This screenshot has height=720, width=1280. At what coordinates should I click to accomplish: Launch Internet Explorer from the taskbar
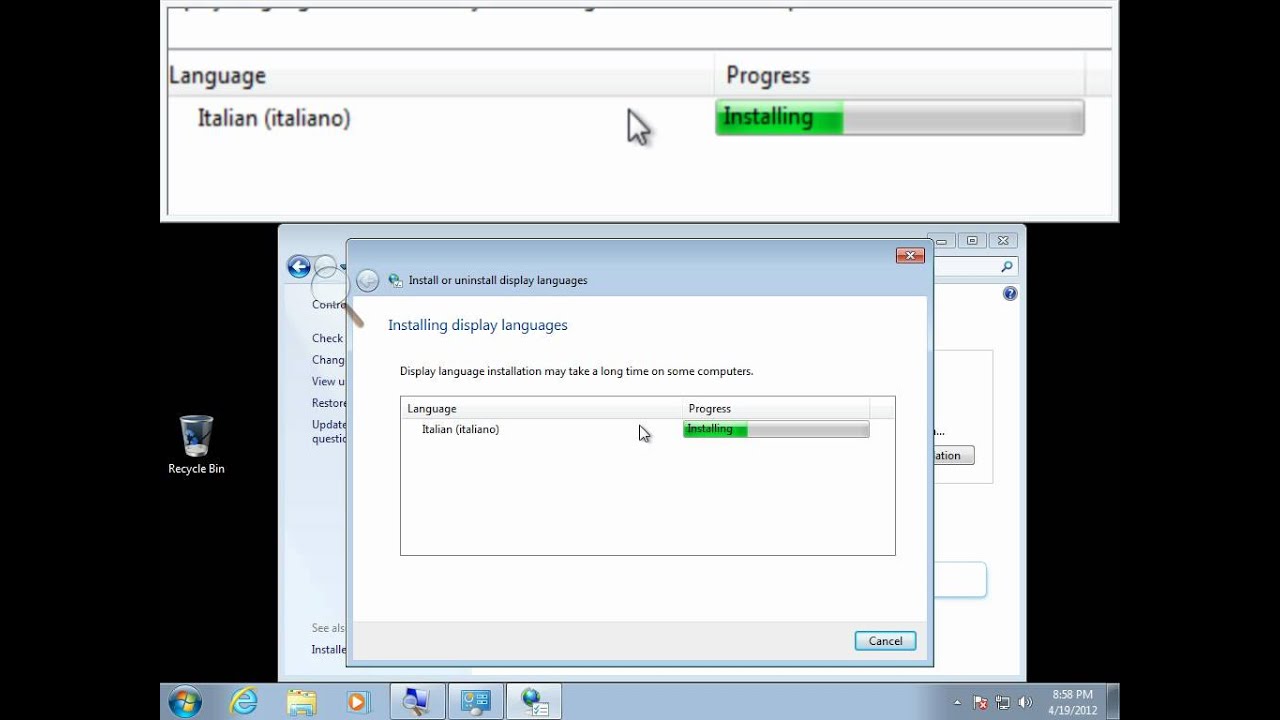(x=243, y=702)
